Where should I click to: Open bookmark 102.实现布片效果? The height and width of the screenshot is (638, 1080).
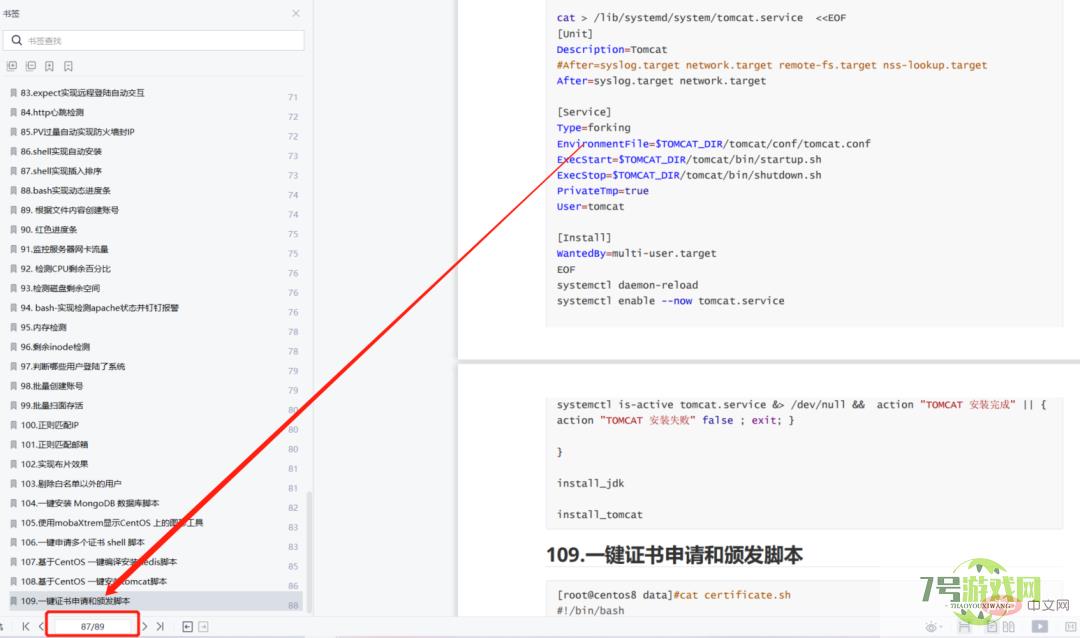[x=54, y=464]
